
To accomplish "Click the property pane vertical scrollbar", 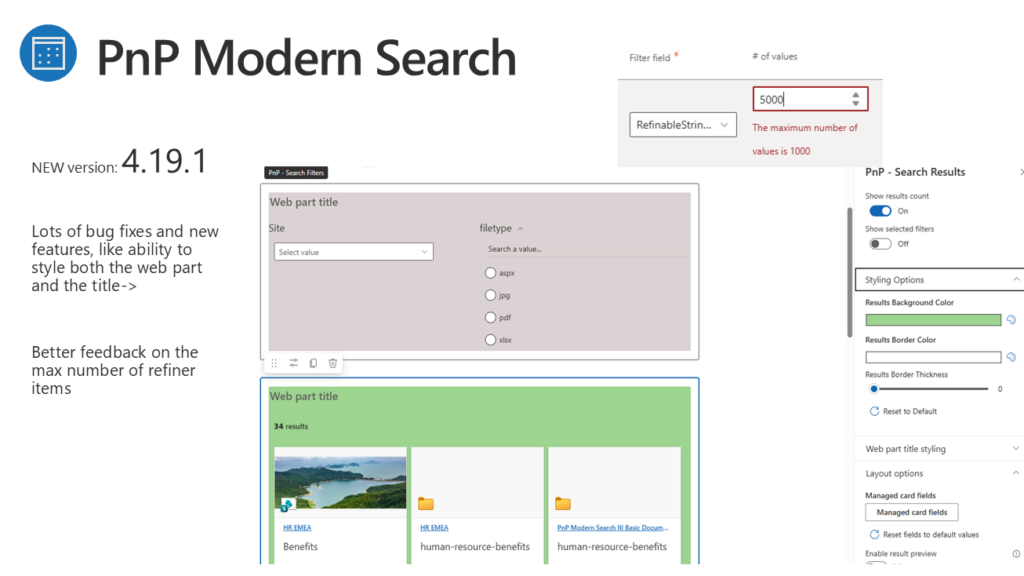I will coord(850,272).
